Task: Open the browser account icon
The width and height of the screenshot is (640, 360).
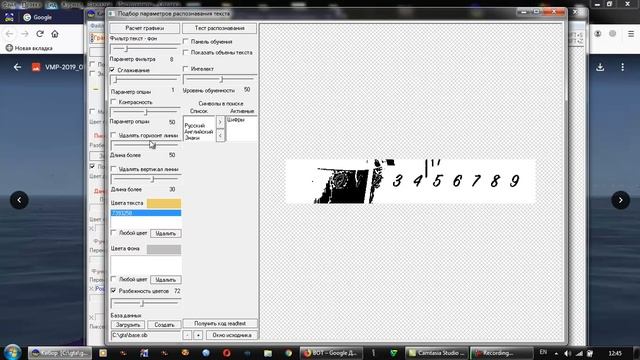Action: tap(598, 34)
